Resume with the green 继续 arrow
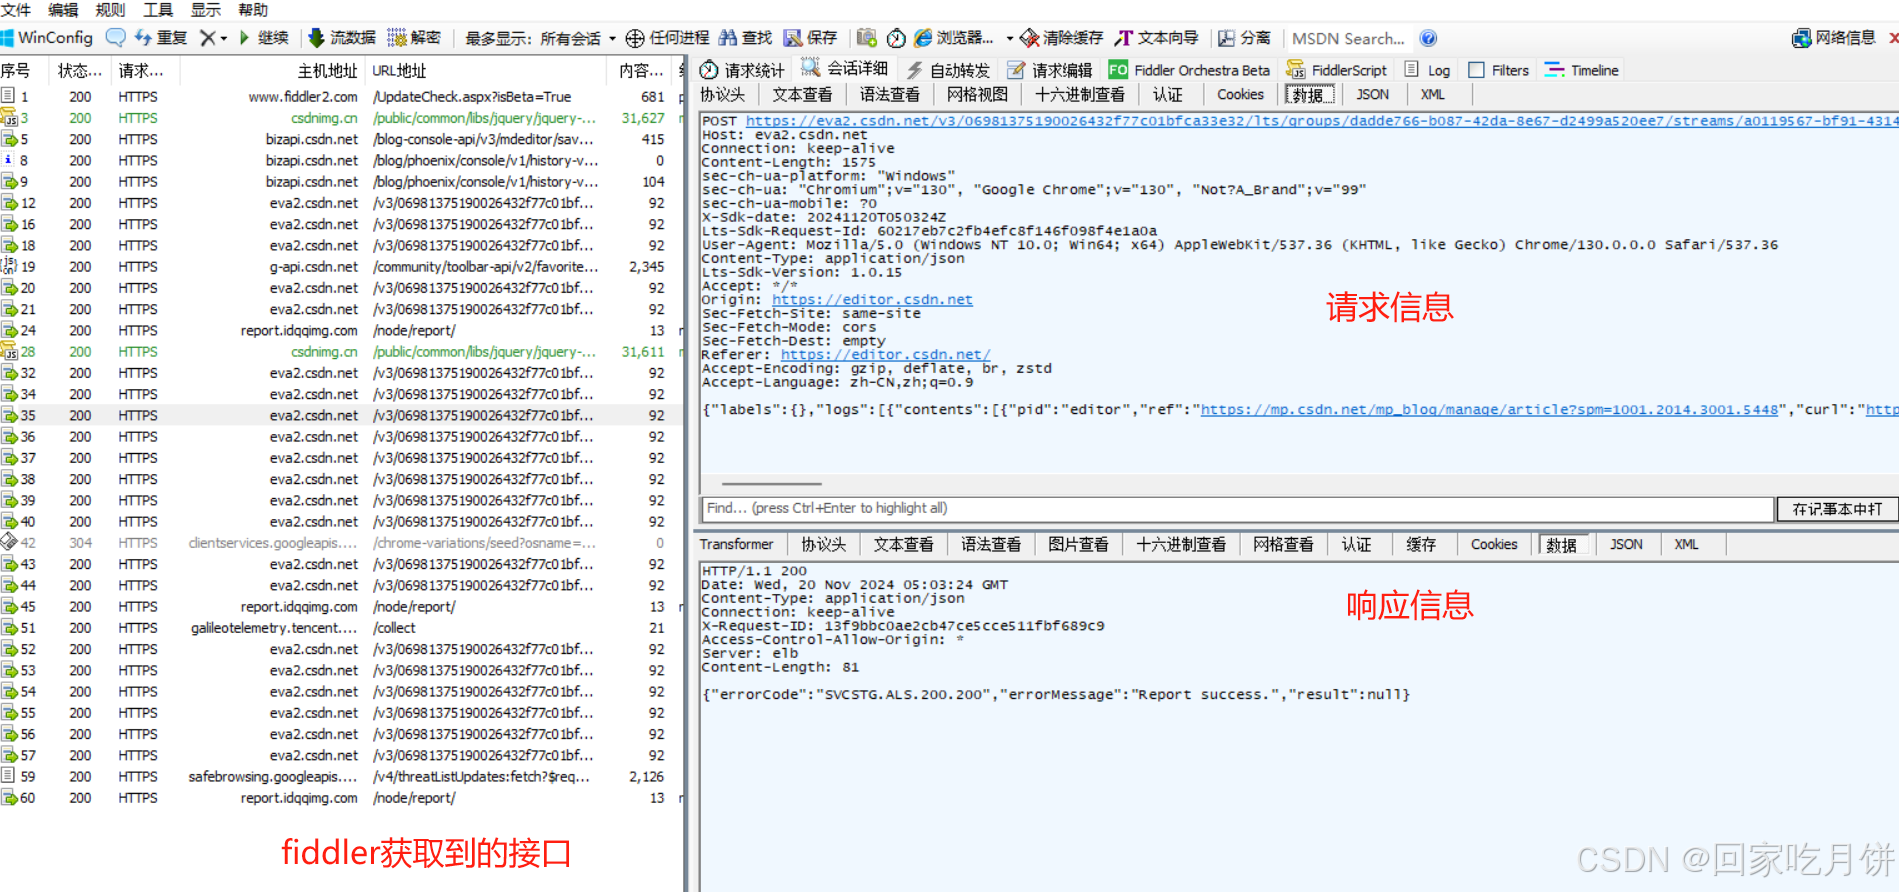This screenshot has height=892, width=1899. [x=264, y=38]
